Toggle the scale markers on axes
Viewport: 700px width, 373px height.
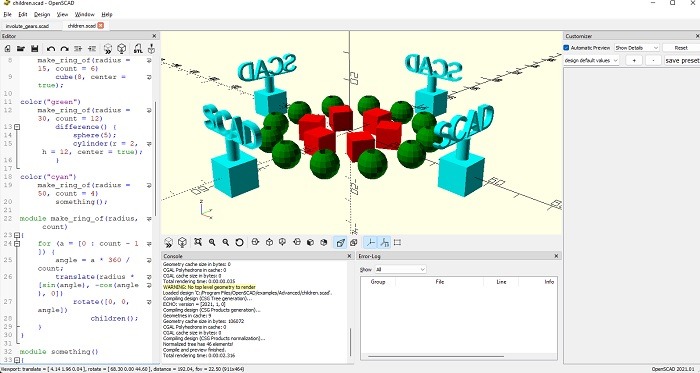point(384,242)
